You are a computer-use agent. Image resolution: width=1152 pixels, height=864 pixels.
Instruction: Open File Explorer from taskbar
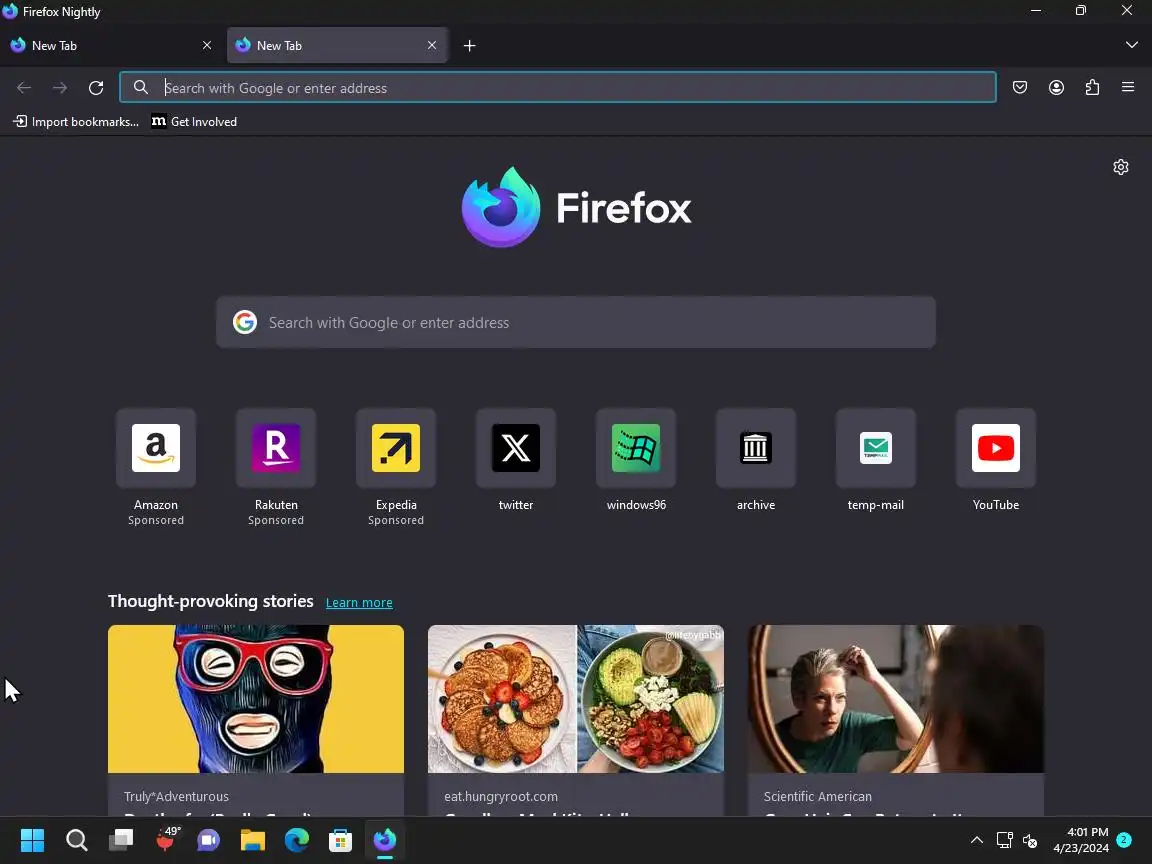click(x=253, y=840)
